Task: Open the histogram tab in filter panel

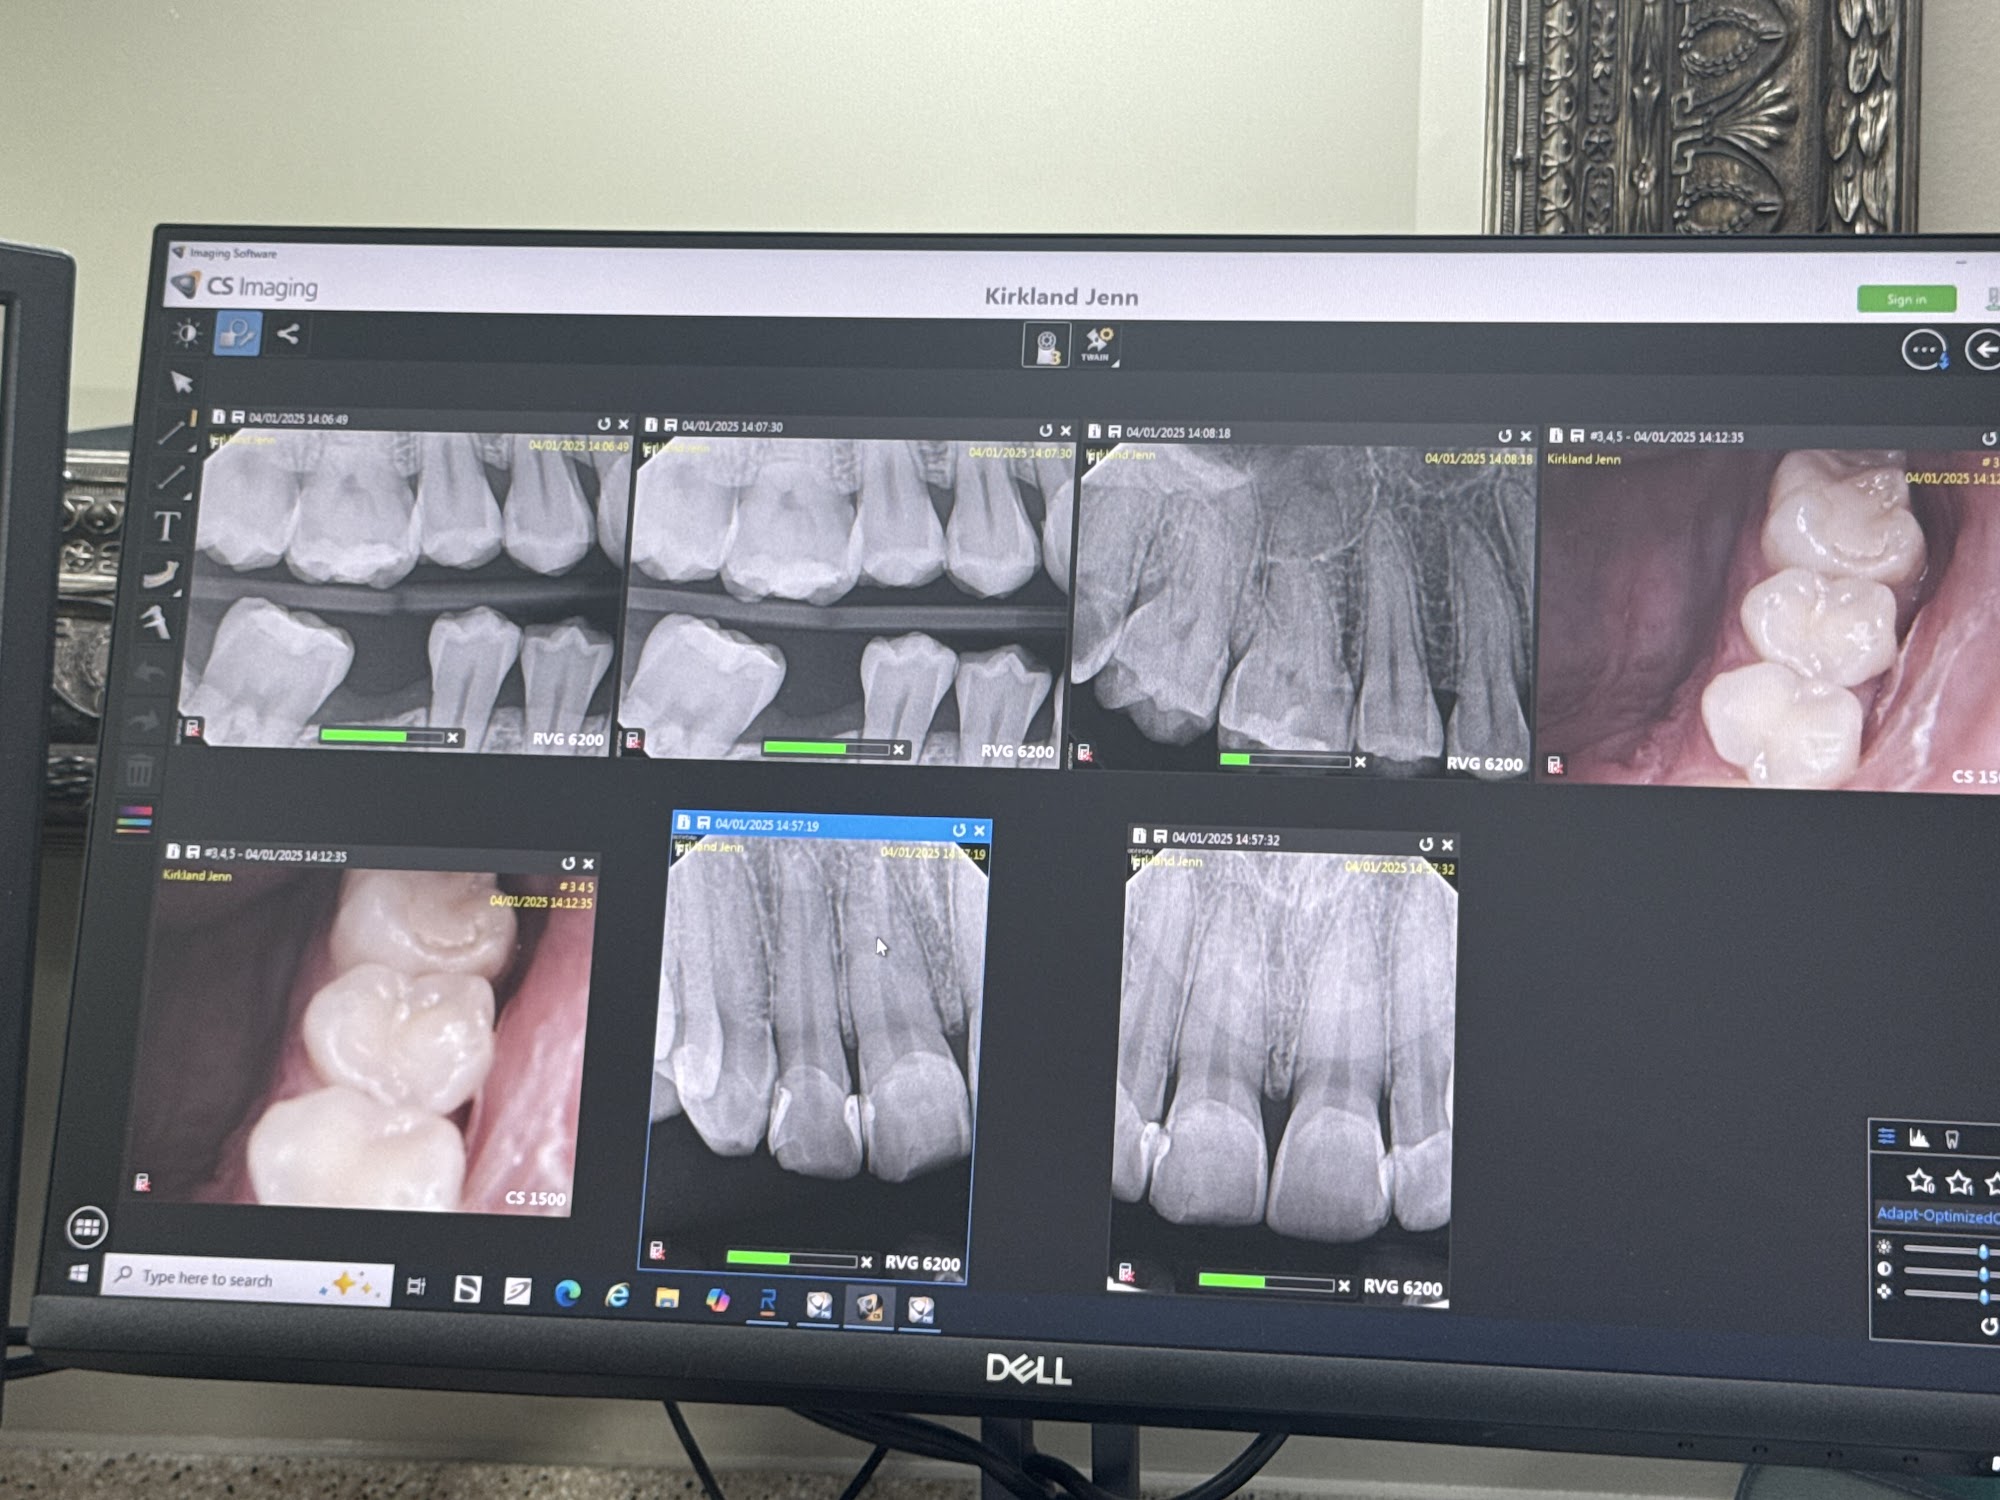Action: coord(1918,1138)
